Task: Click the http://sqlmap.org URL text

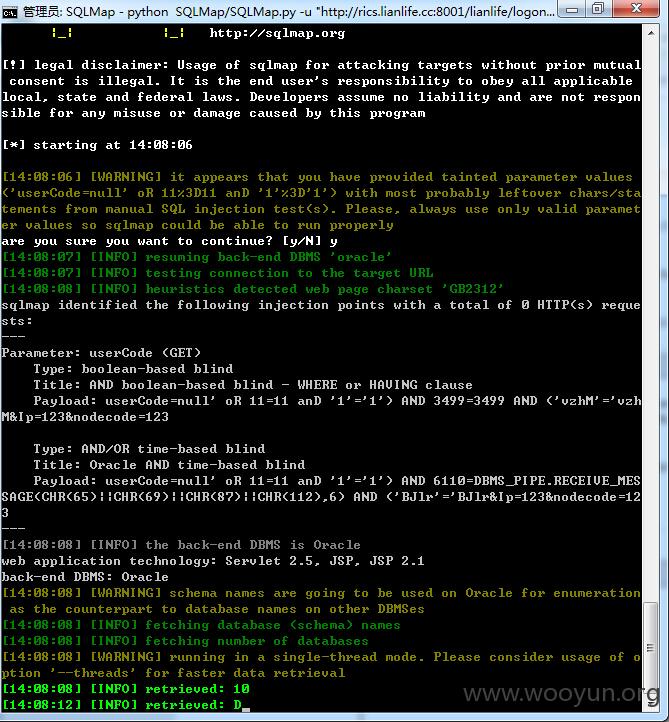Action: [x=277, y=33]
